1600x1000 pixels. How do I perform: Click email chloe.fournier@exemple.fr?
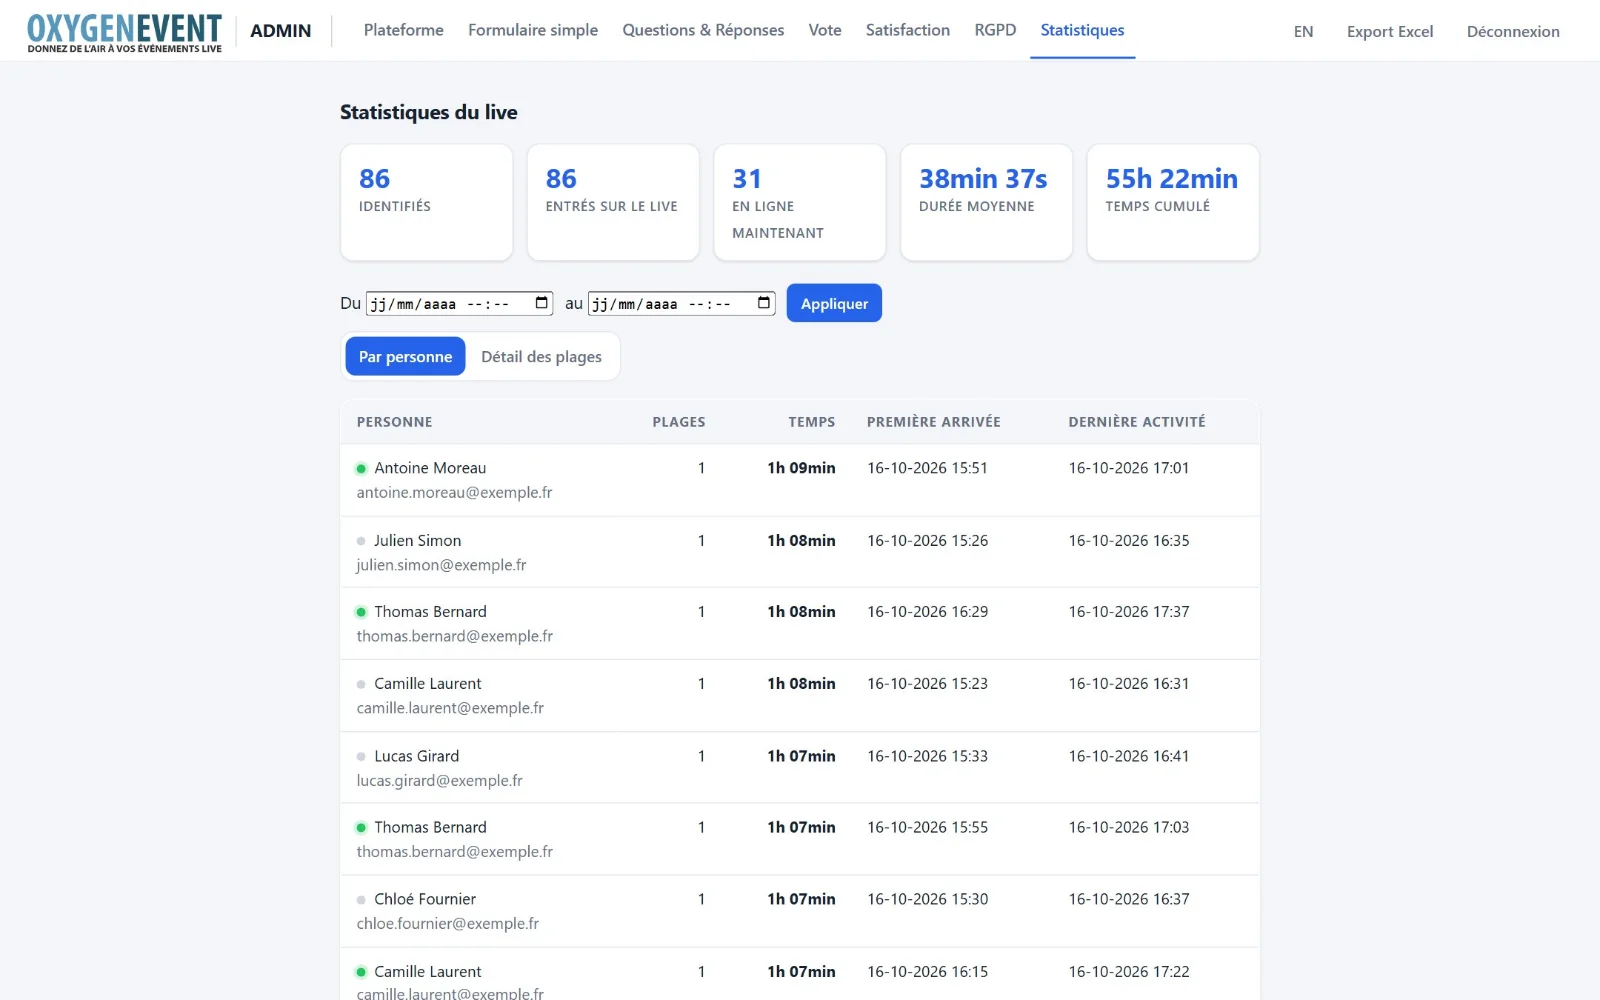tap(447, 923)
